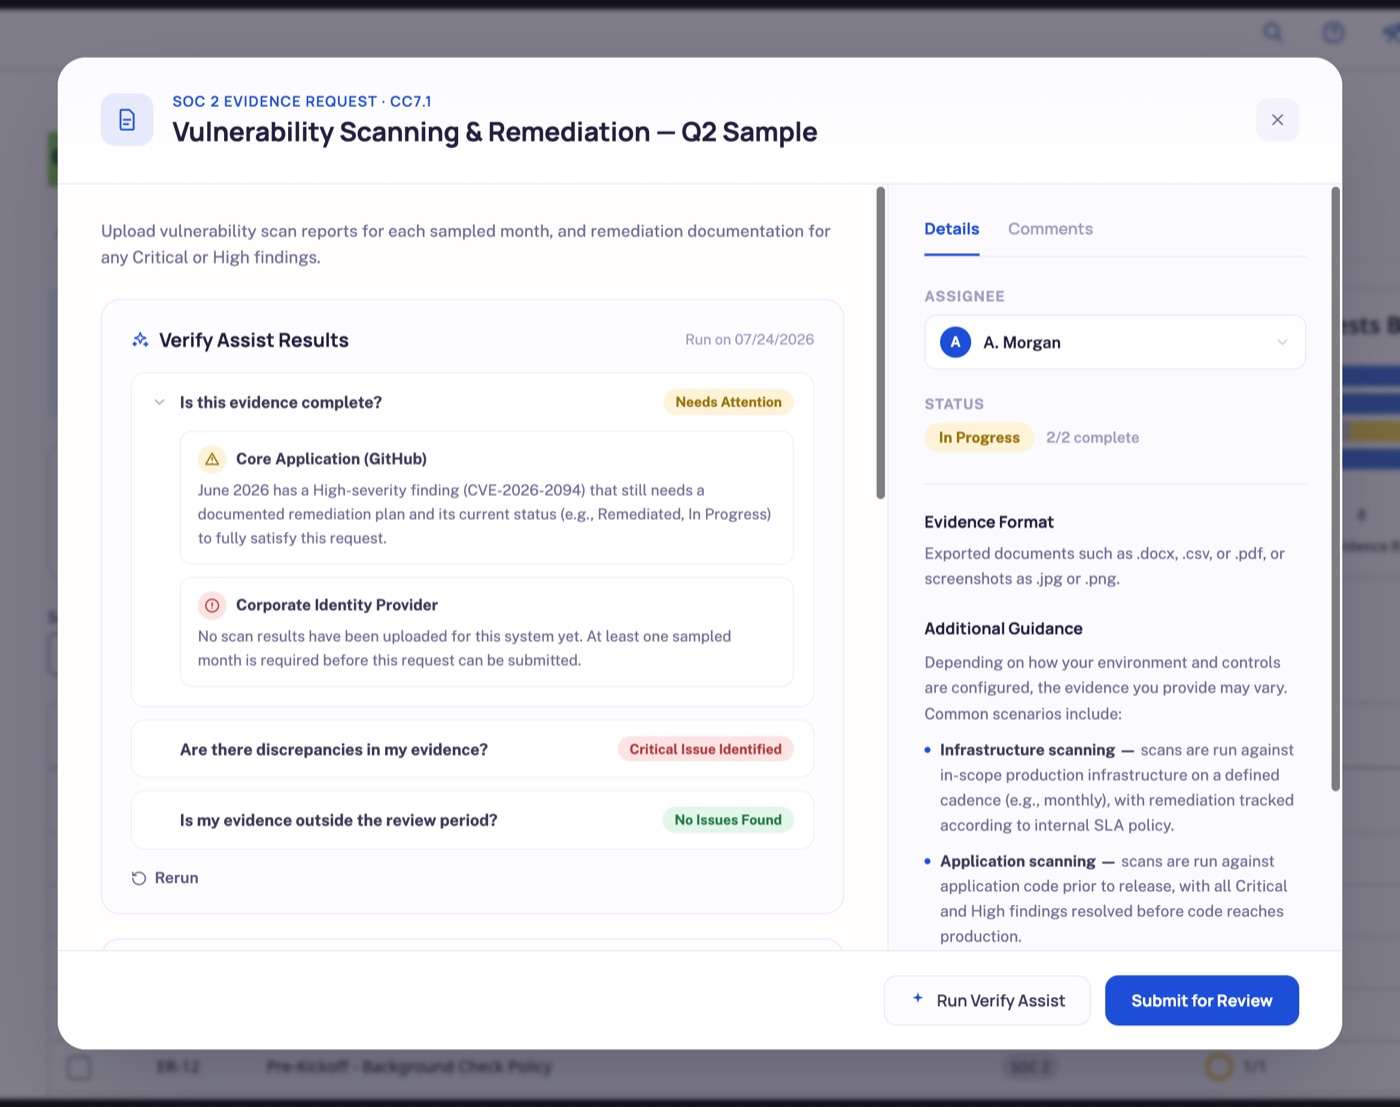Expand 'Are there discrepancies in my evidence?'
This screenshot has height=1107, width=1400.
[x=472, y=749]
